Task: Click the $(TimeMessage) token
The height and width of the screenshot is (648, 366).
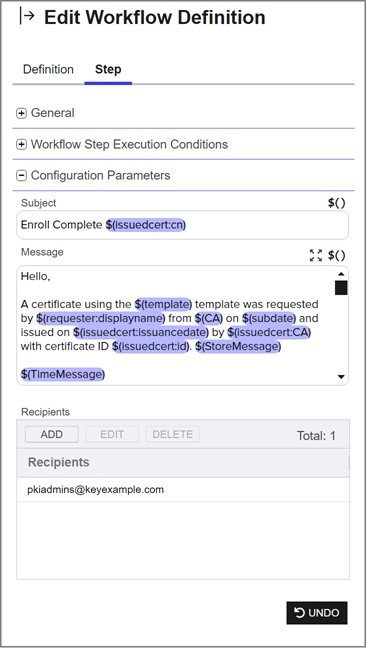Action: [x=63, y=374]
